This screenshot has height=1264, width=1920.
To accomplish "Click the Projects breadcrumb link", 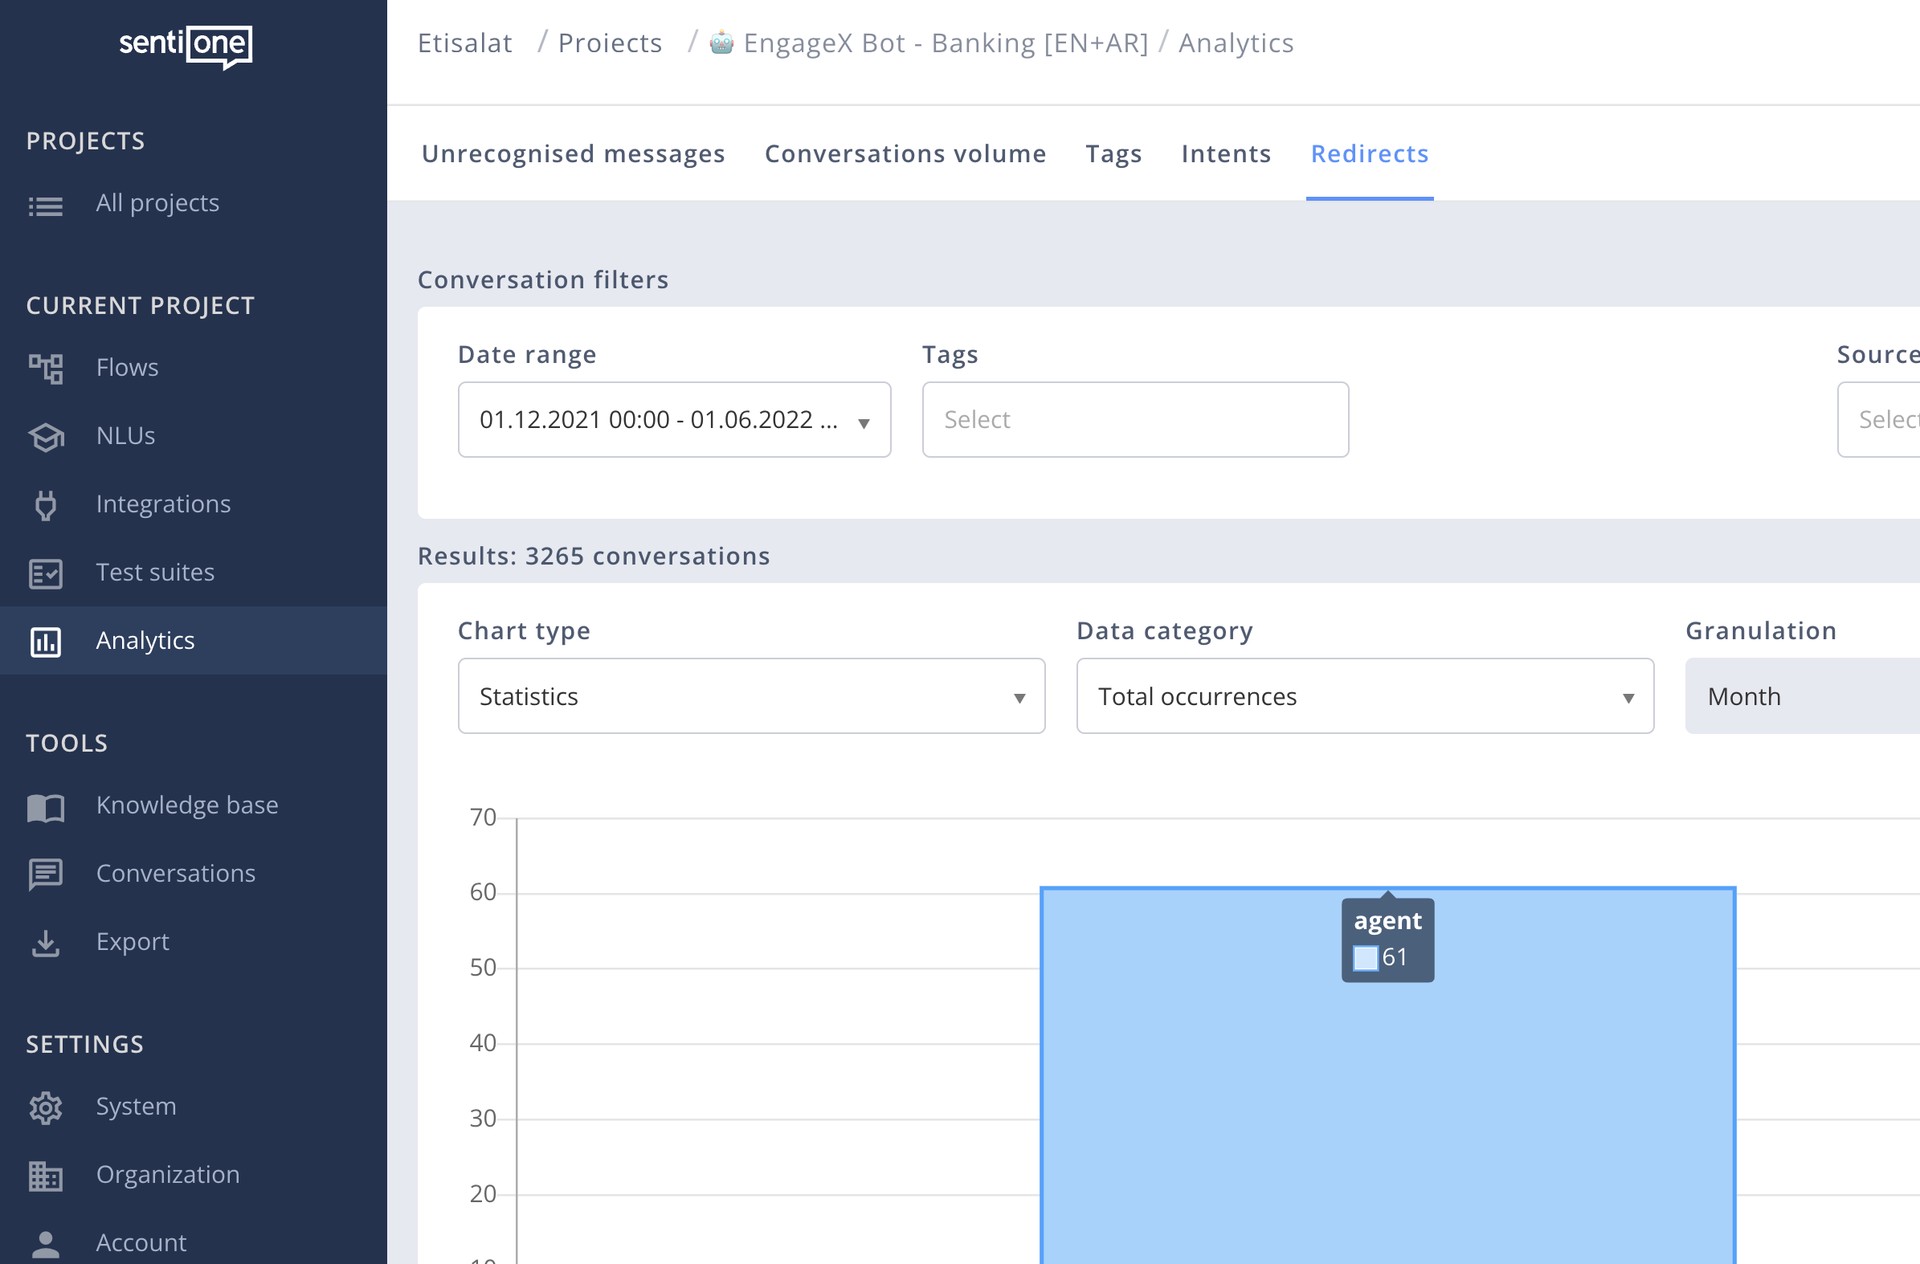I will coord(610,43).
